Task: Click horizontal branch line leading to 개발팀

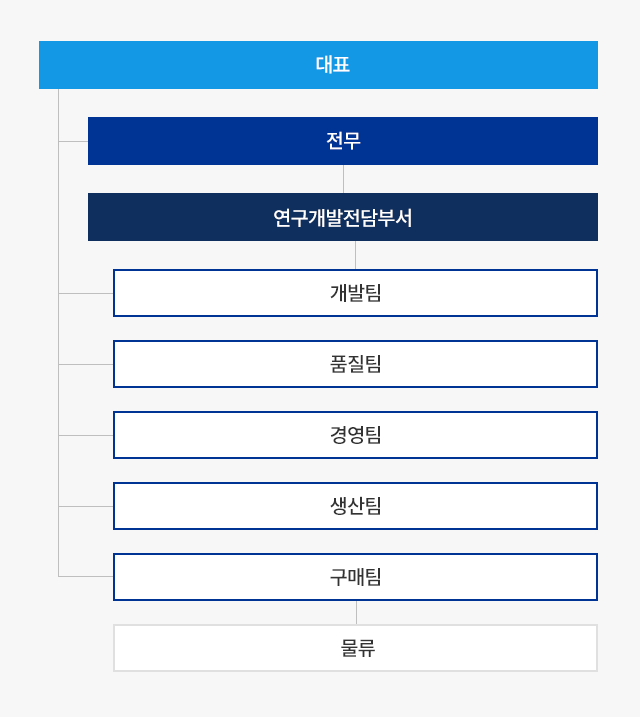Action: tap(86, 294)
